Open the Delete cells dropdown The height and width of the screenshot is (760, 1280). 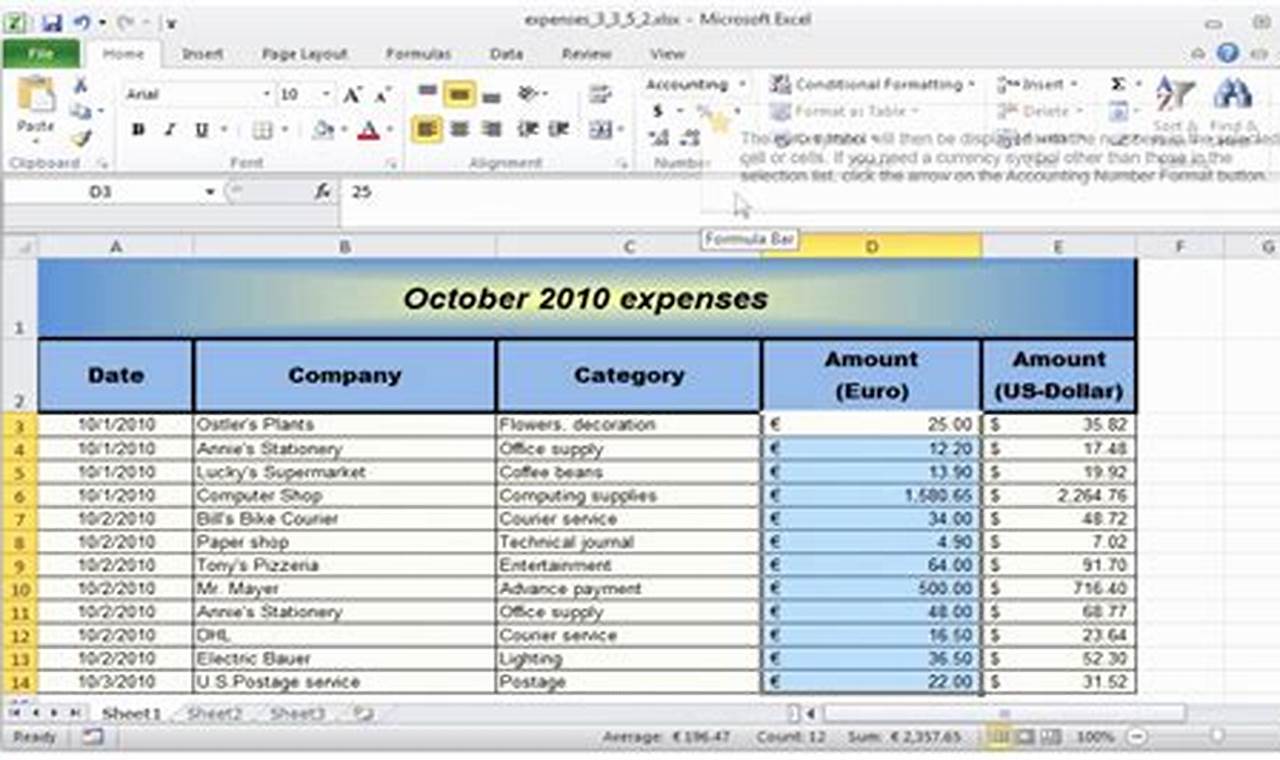tap(1040, 111)
